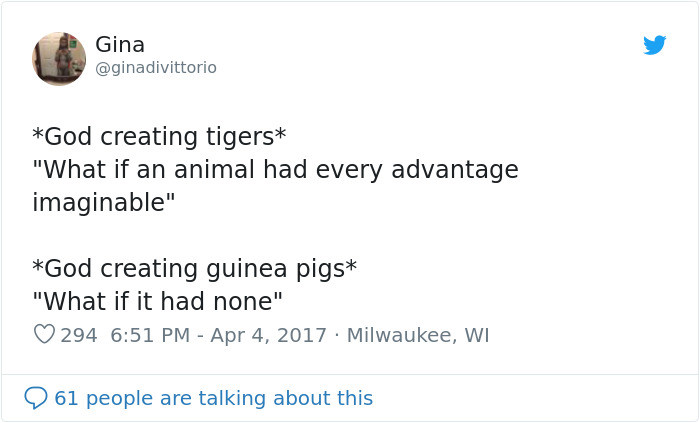The image size is (700, 423).
Task: Visit the @ginadivittorio handle
Action: click(155, 68)
